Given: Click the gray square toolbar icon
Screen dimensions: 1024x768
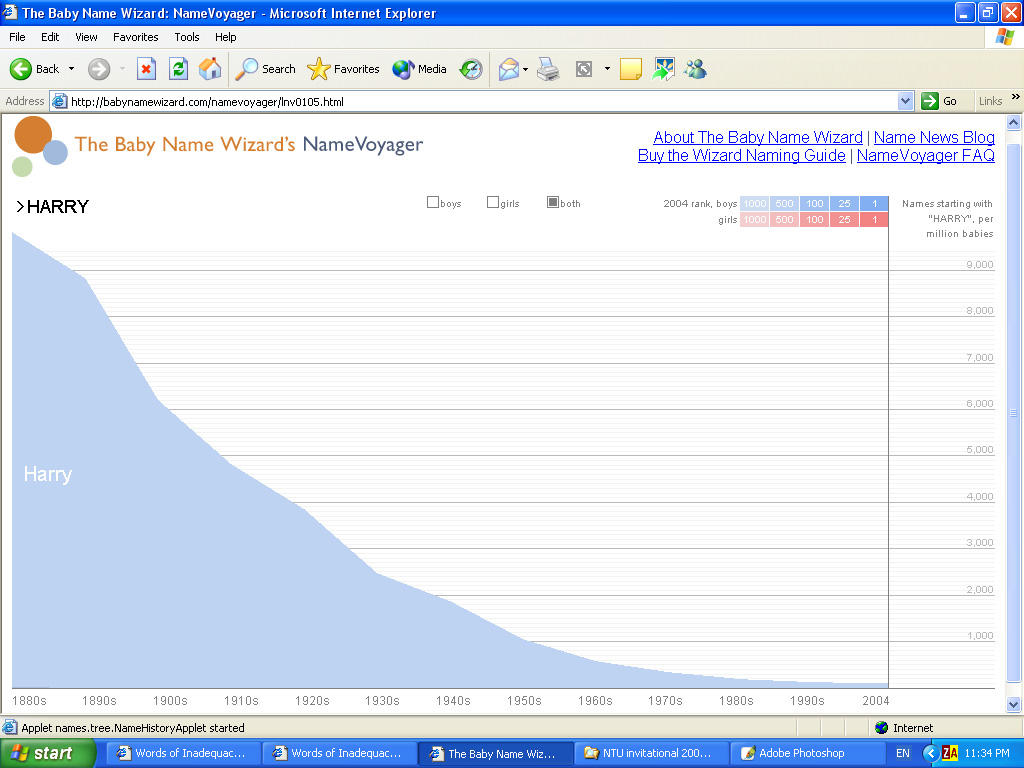Looking at the screenshot, I should (x=584, y=69).
